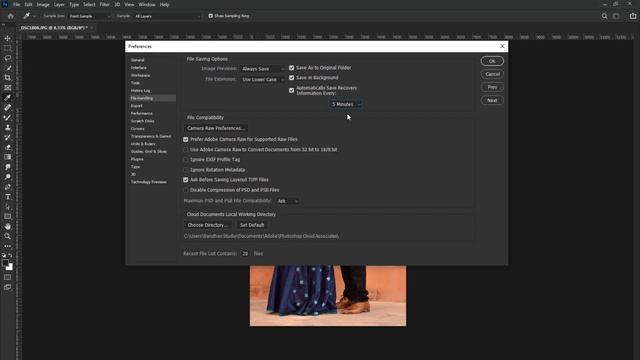The height and width of the screenshot is (360, 640).
Task: Enable Ignore EXIF Profile Tag
Action: 186,160
